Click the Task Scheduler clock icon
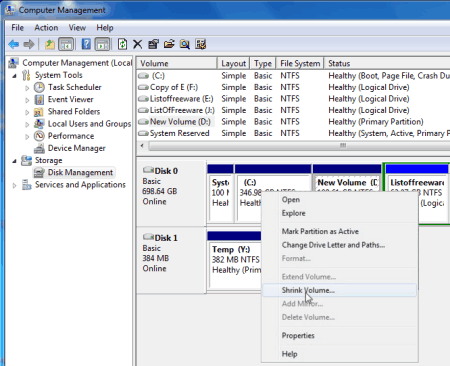 39,87
